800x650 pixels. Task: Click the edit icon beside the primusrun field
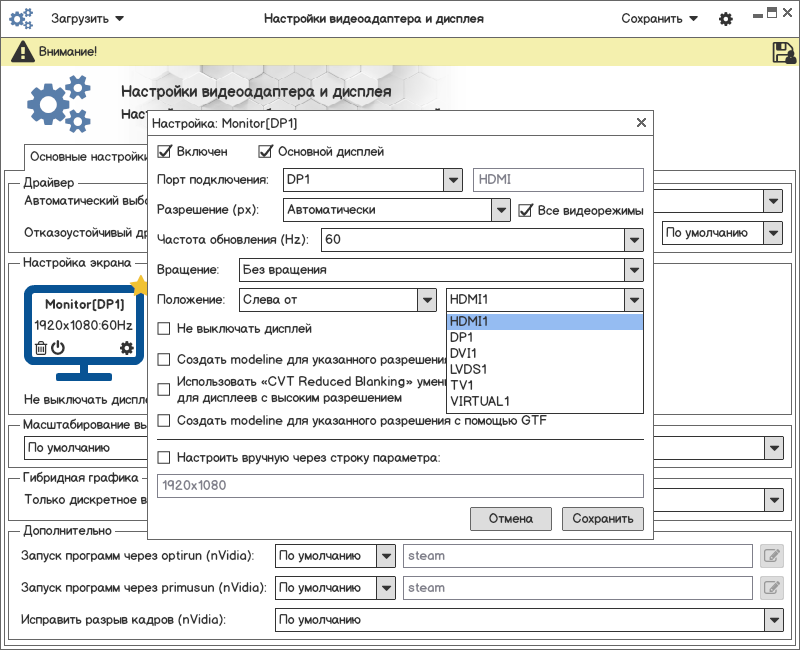(x=771, y=588)
